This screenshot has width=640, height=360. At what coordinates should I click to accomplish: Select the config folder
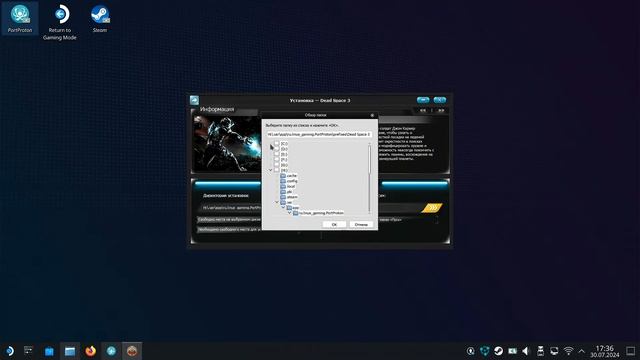coord(292,181)
